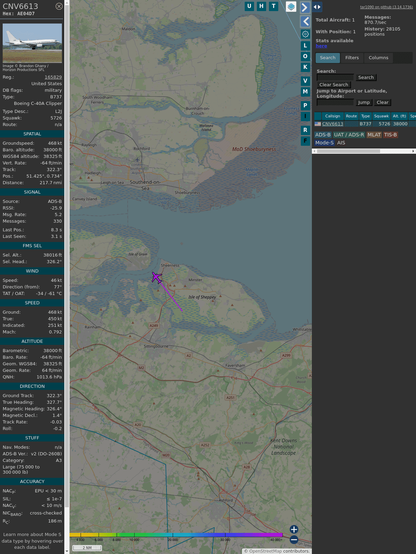Click the Clear Search button

pos(334,84)
